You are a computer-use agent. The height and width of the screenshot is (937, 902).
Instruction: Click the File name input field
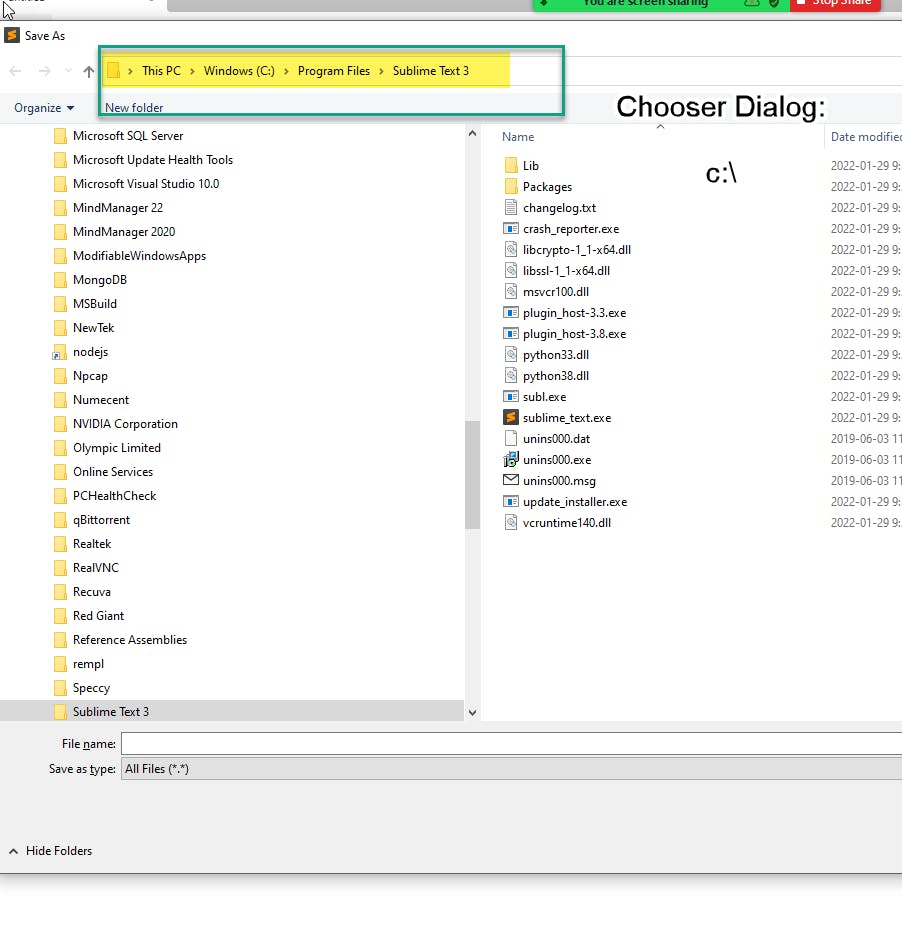pos(512,744)
